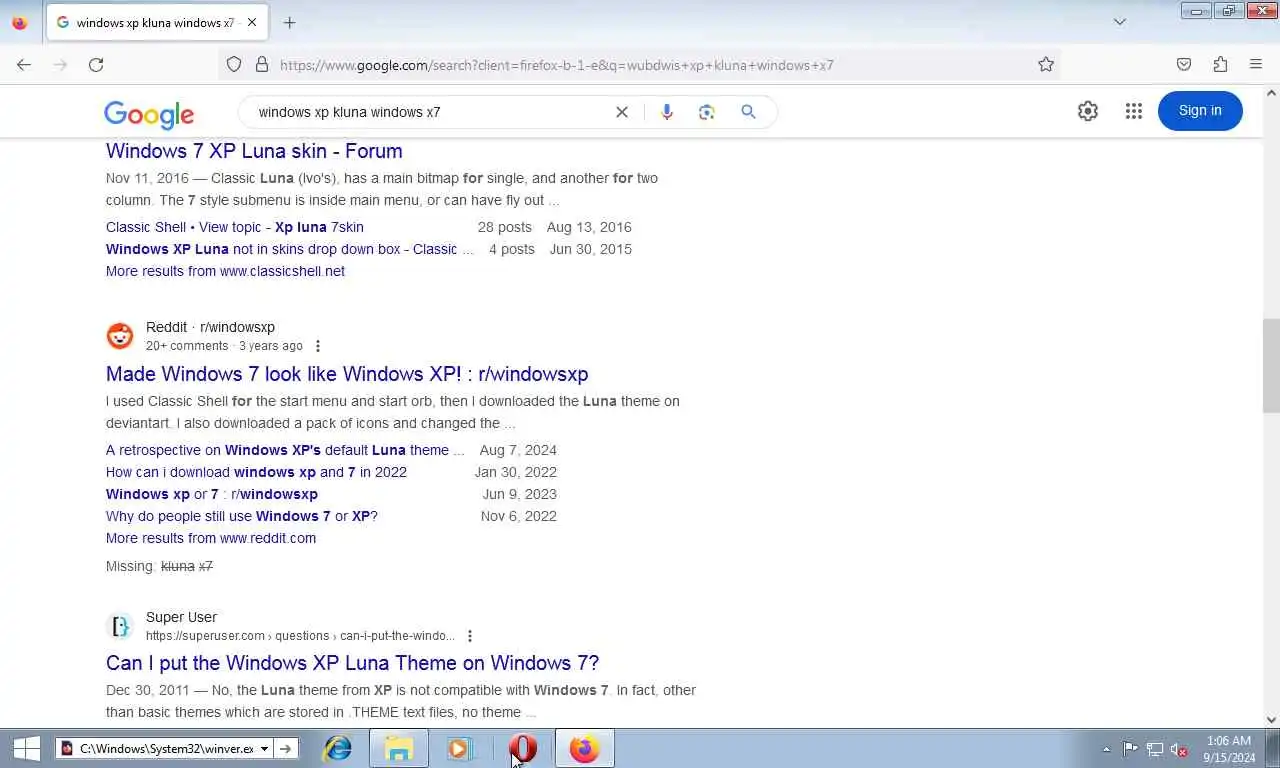The height and width of the screenshot is (768, 1280).
Task: Show more results from www.classicshell.net
Action: (x=225, y=271)
